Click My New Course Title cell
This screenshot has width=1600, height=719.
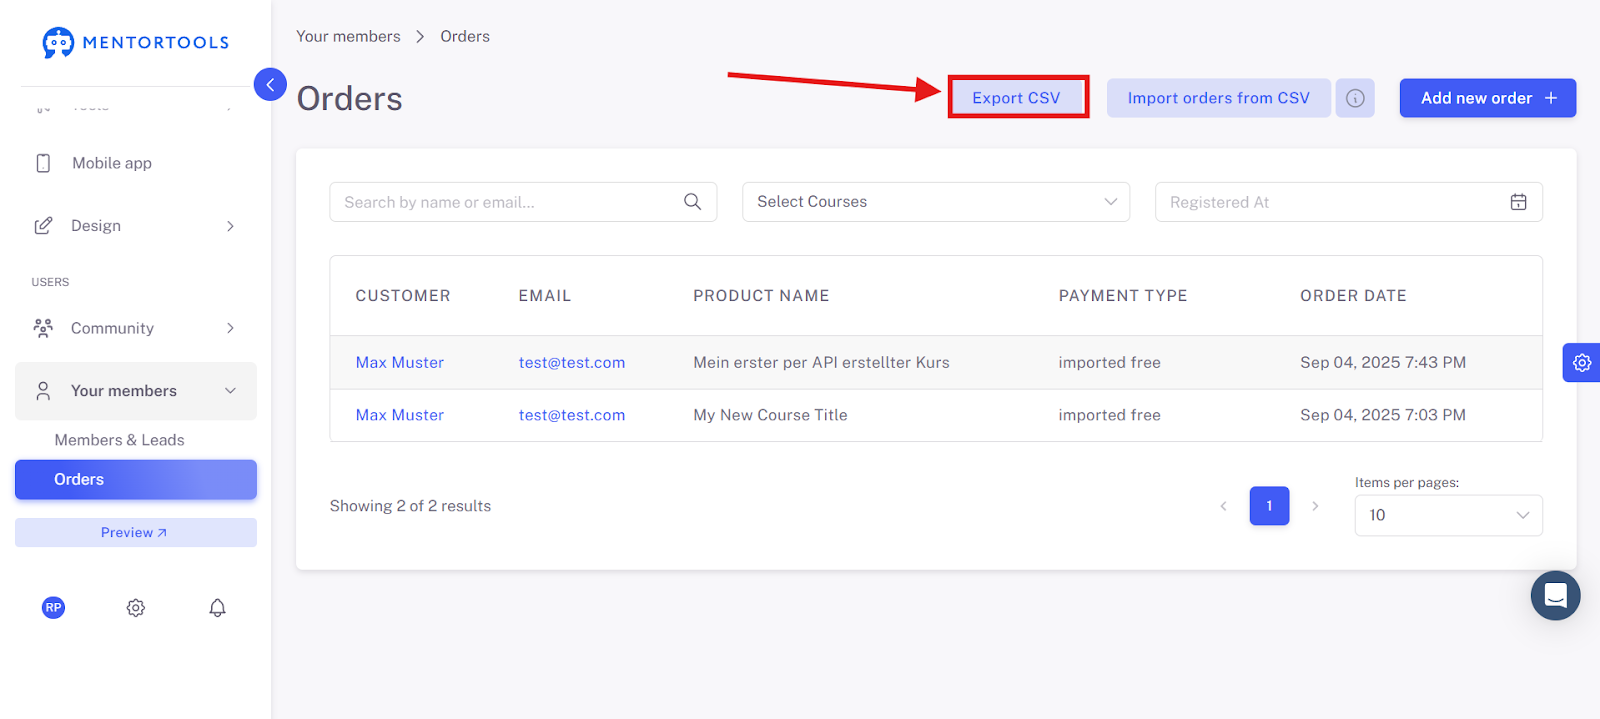(x=770, y=415)
